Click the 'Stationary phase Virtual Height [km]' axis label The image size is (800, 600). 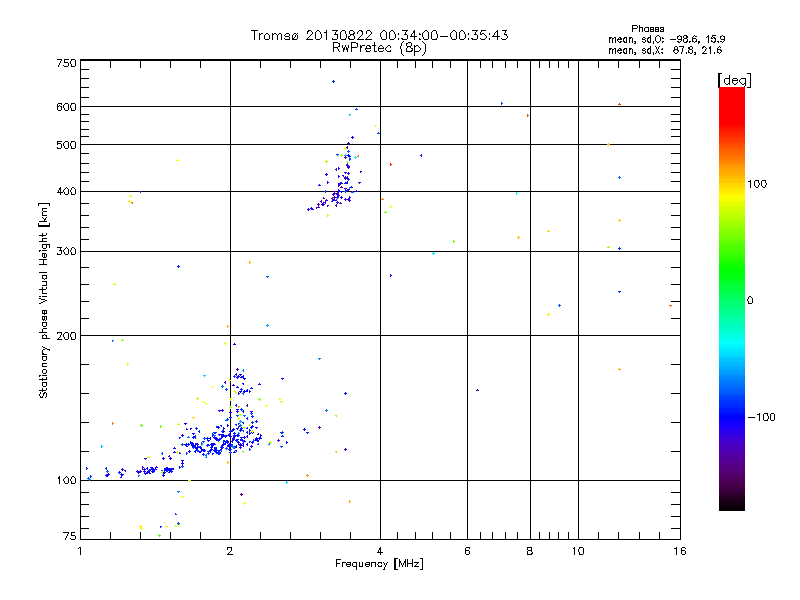click(44, 301)
